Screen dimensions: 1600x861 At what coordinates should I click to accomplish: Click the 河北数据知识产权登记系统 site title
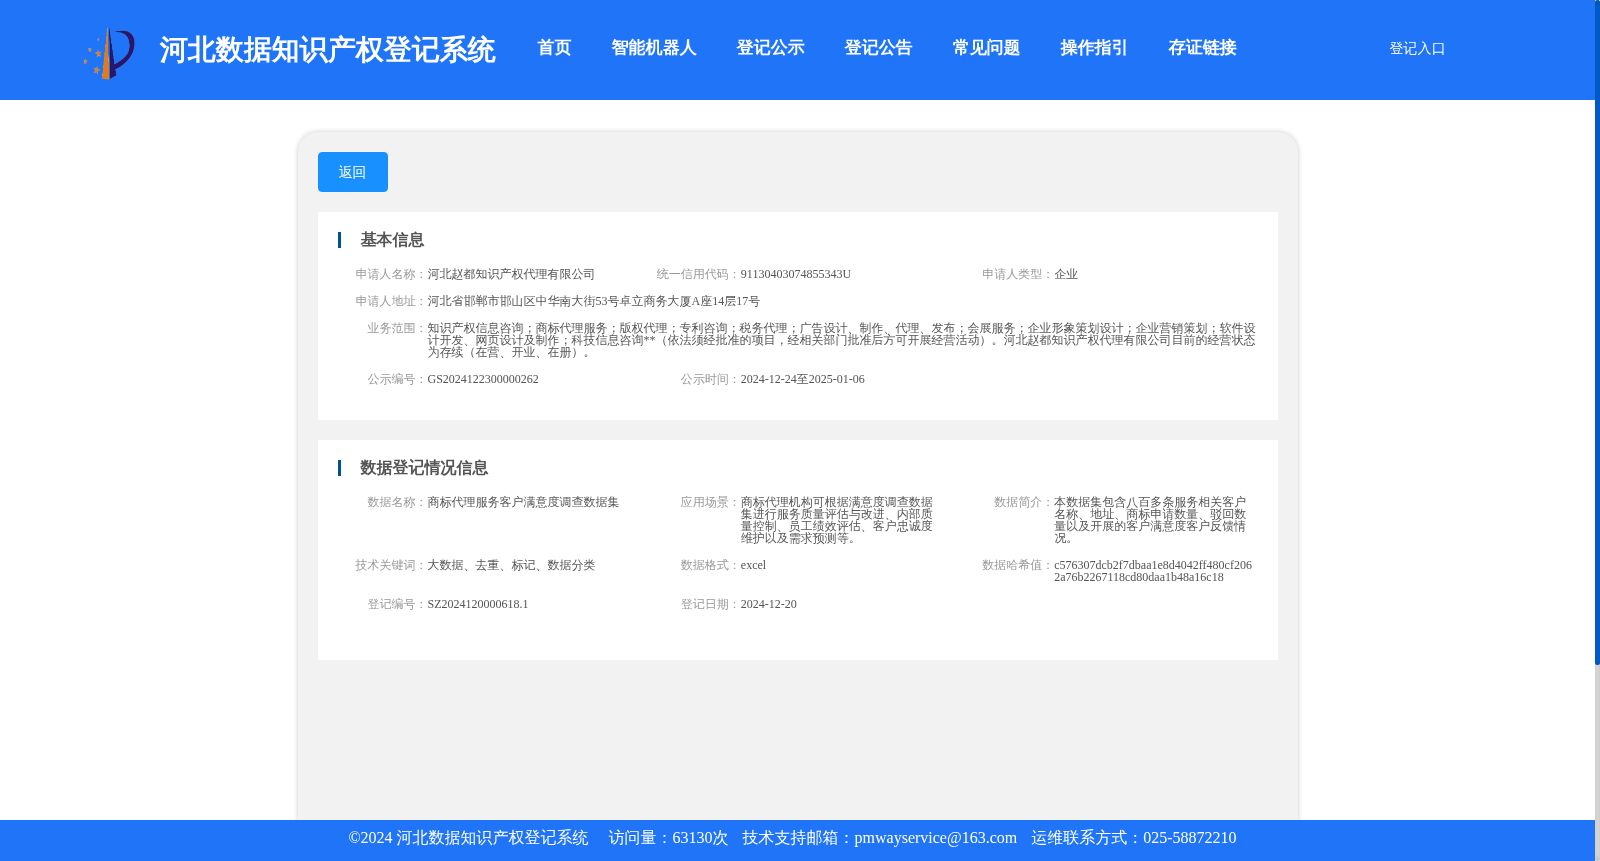(327, 50)
